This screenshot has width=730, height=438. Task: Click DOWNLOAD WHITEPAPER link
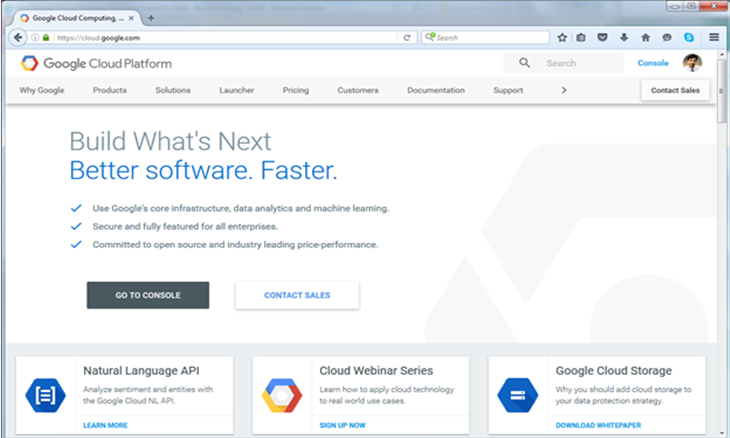click(x=598, y=425)
